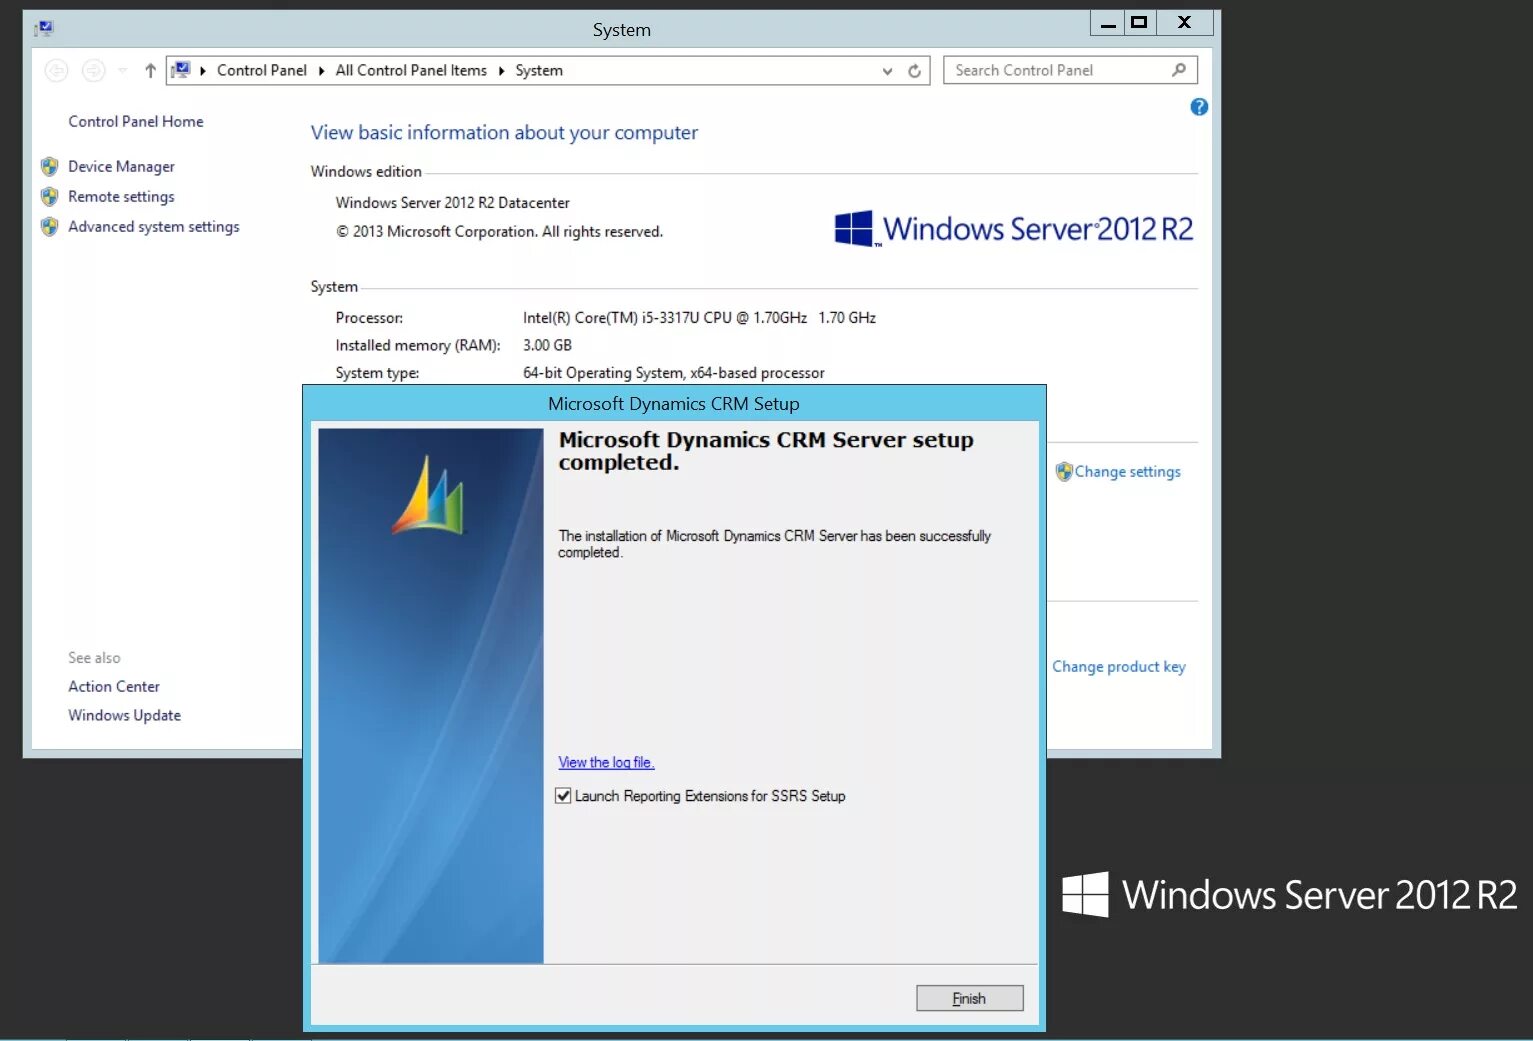Open Remote settings link
This screenshot has width=1533, height=1041.
tap(121, 196)
